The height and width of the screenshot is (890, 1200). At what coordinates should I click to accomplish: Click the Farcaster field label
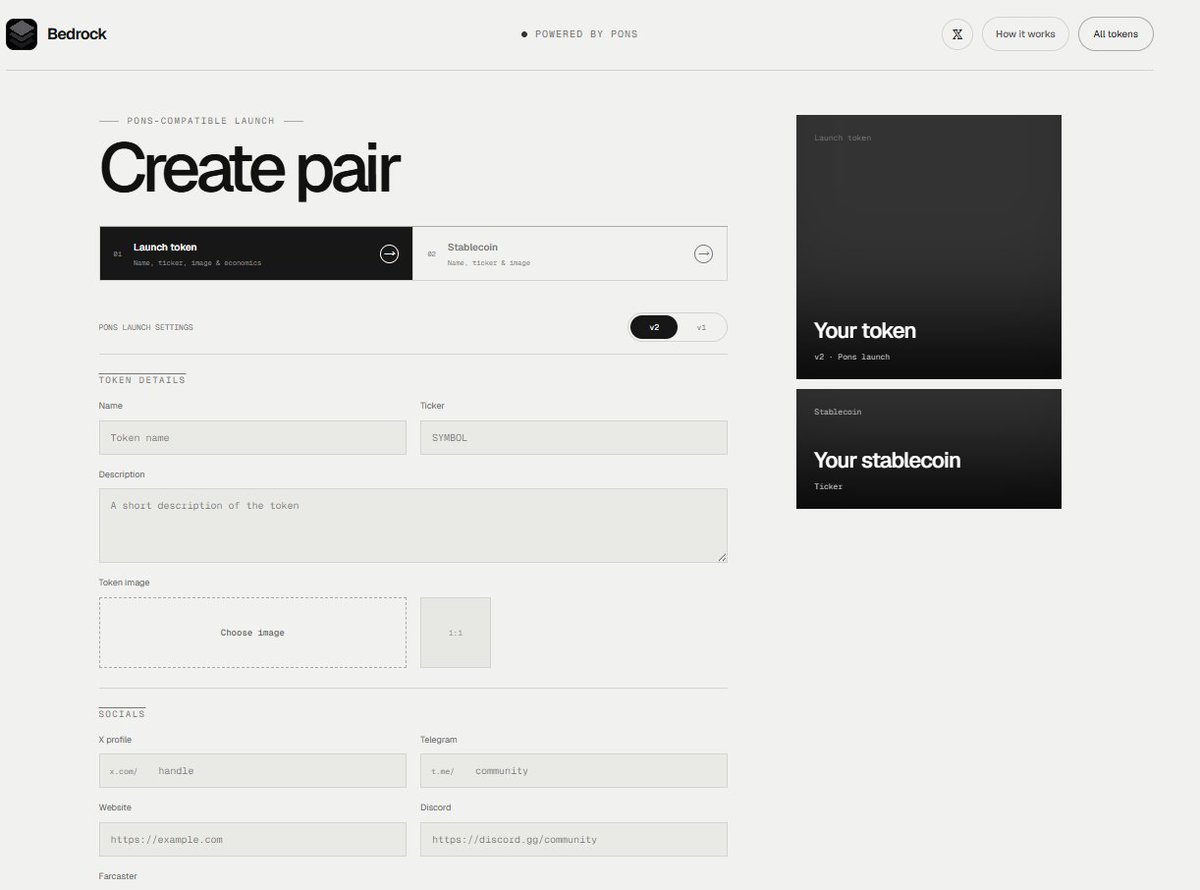(118, 876)
